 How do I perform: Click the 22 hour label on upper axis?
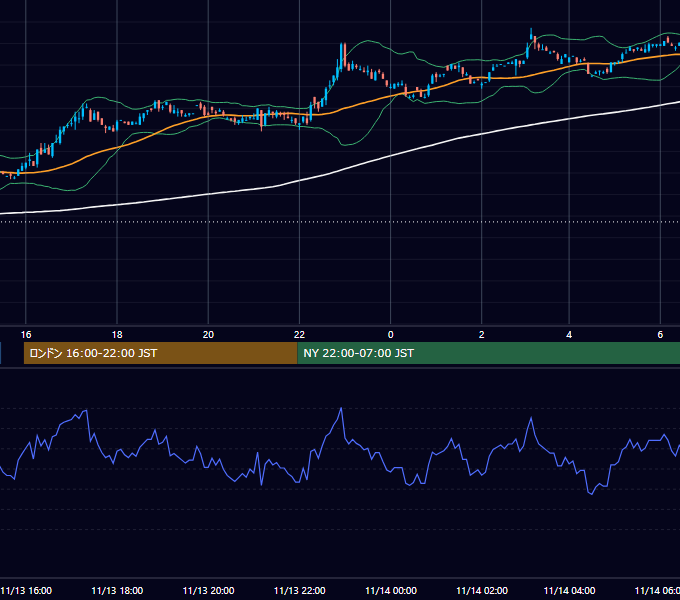(x=299, y=335)
